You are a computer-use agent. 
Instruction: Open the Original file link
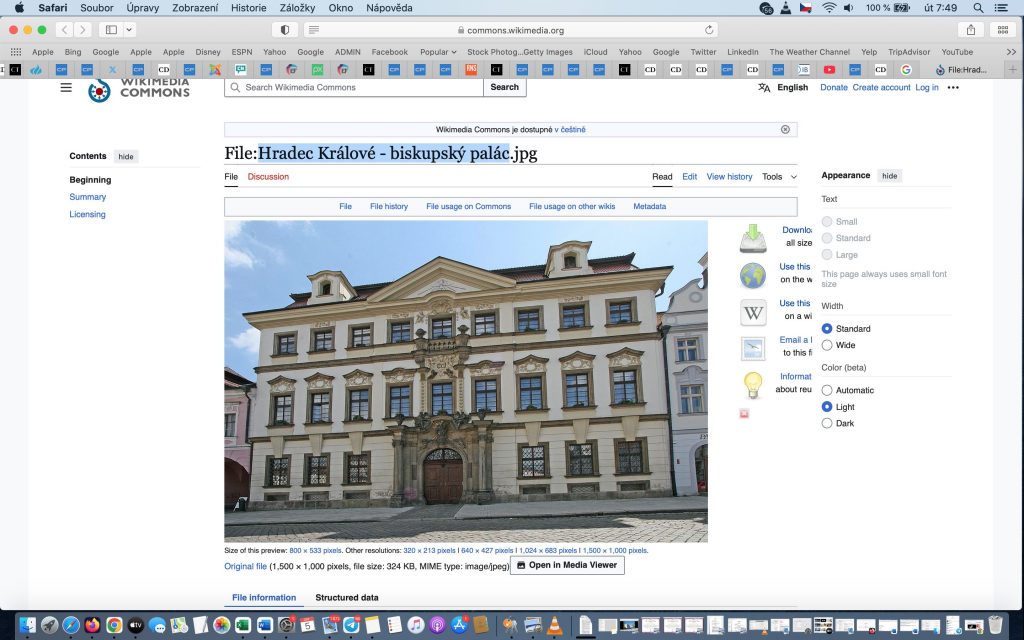click(245, 566)
